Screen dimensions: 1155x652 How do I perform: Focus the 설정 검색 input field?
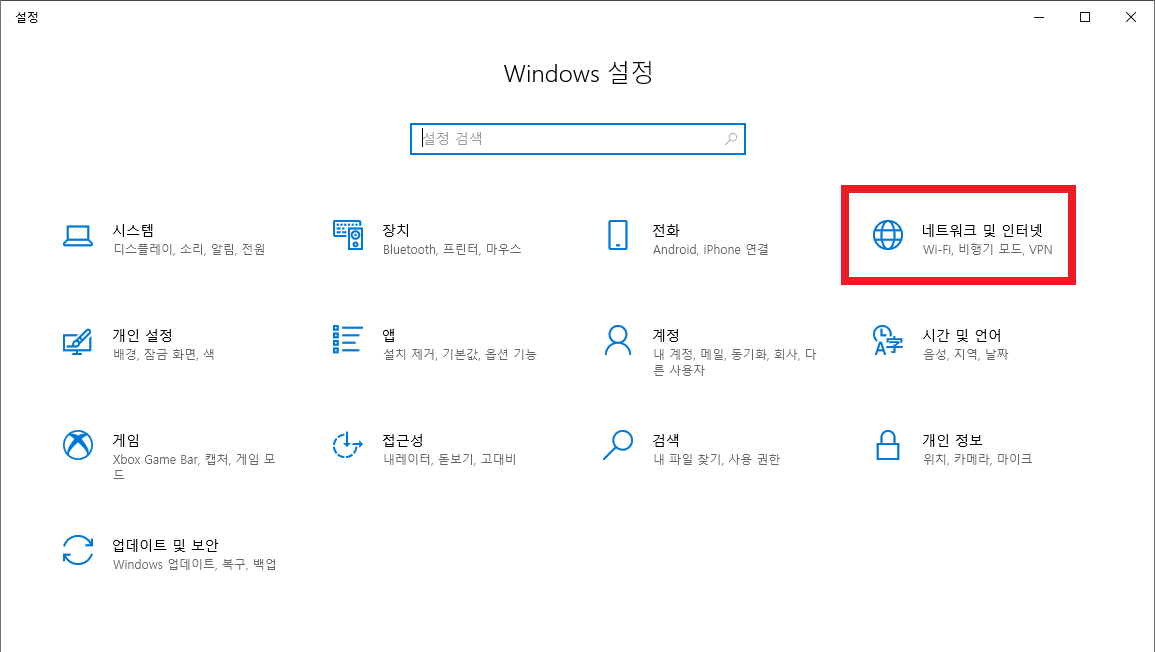(578, 139)
